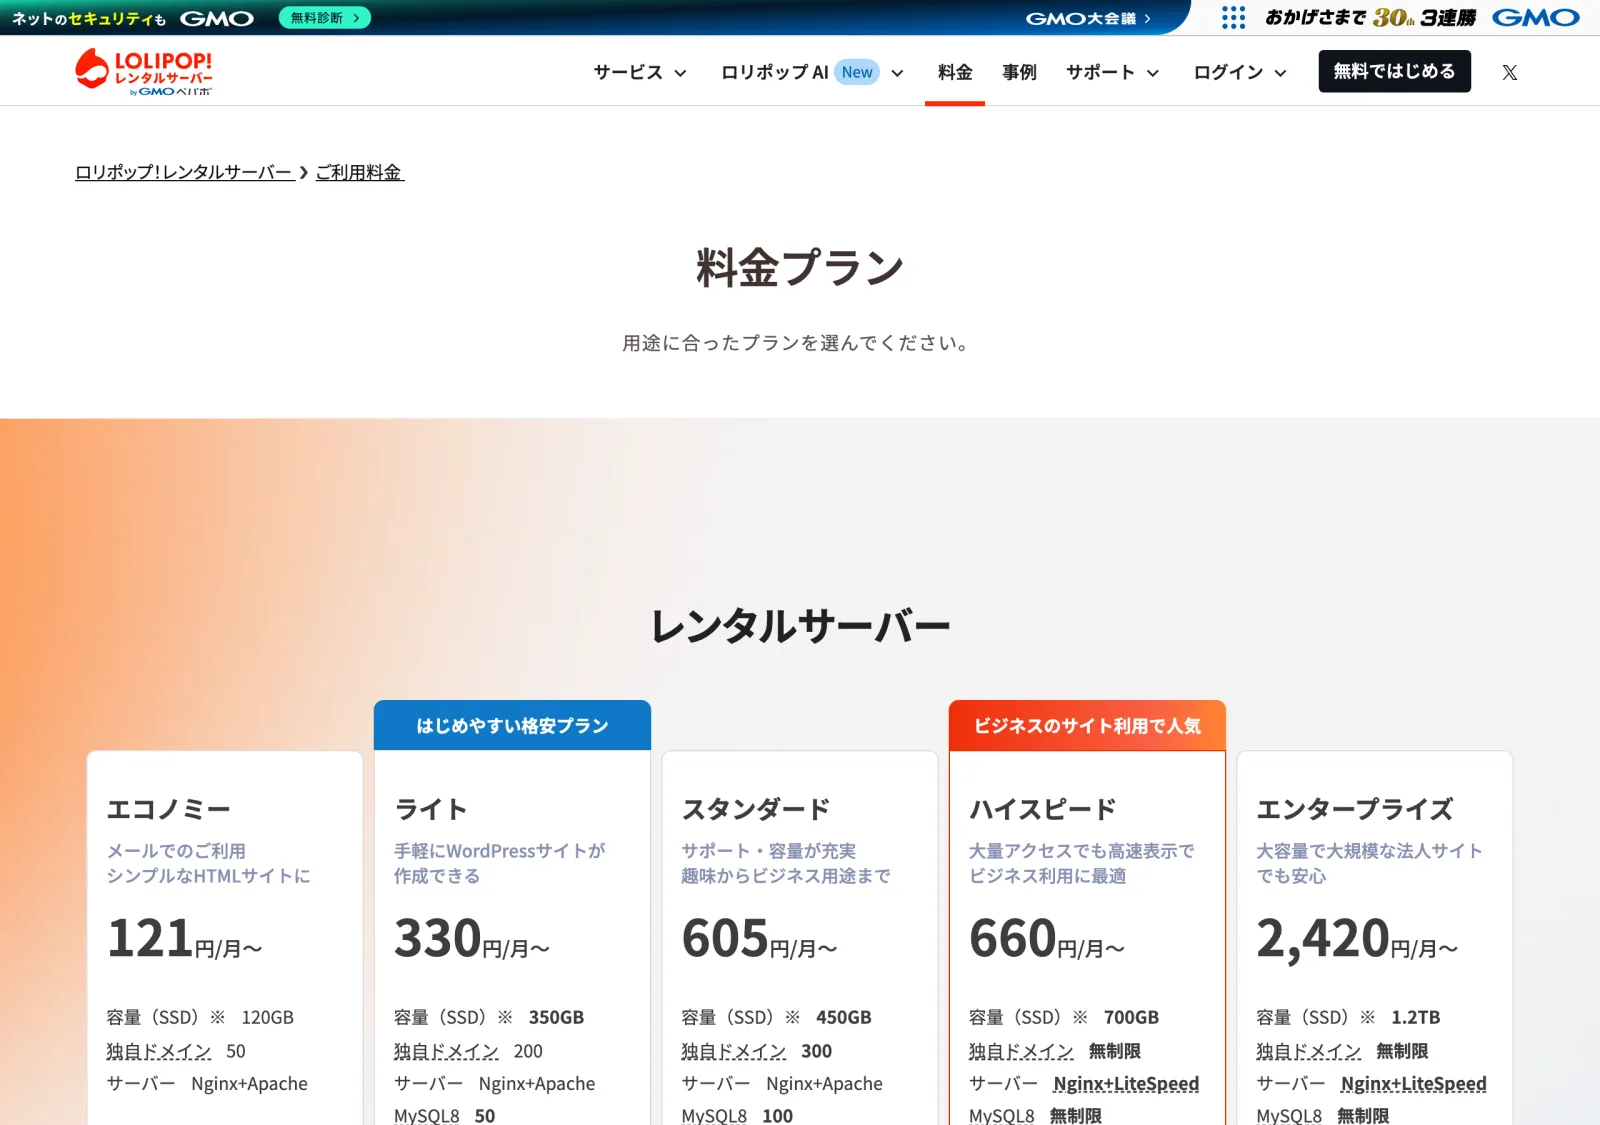The height and width of the screenshot is (1125, 1600).
Task: Click the ロリポップ!レンタルサーバー breadcrumb link
Action: click(184, 172)
